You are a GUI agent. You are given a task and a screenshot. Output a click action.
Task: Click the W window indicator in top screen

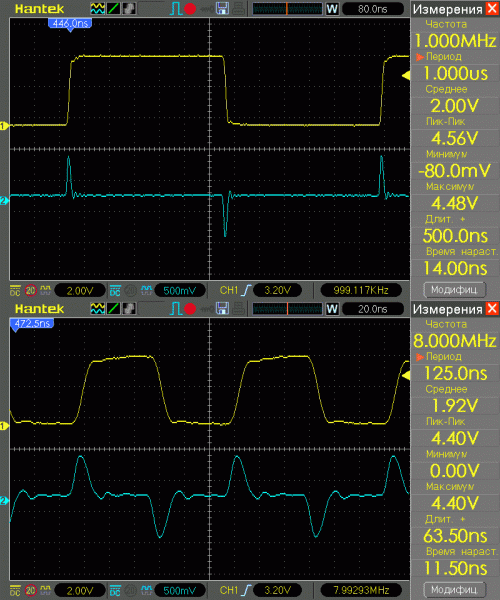point(332,8)
